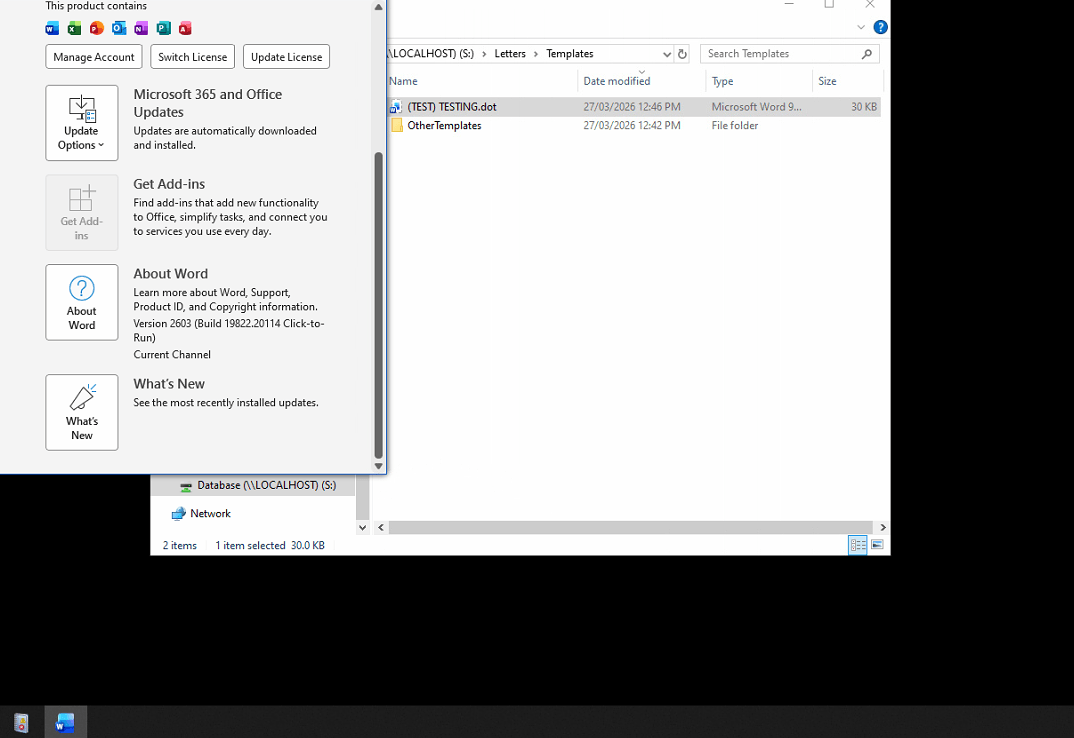Screen dimensions: 1074x738
Task: Click the PowerPoint icon in product list
Action: 96,28
